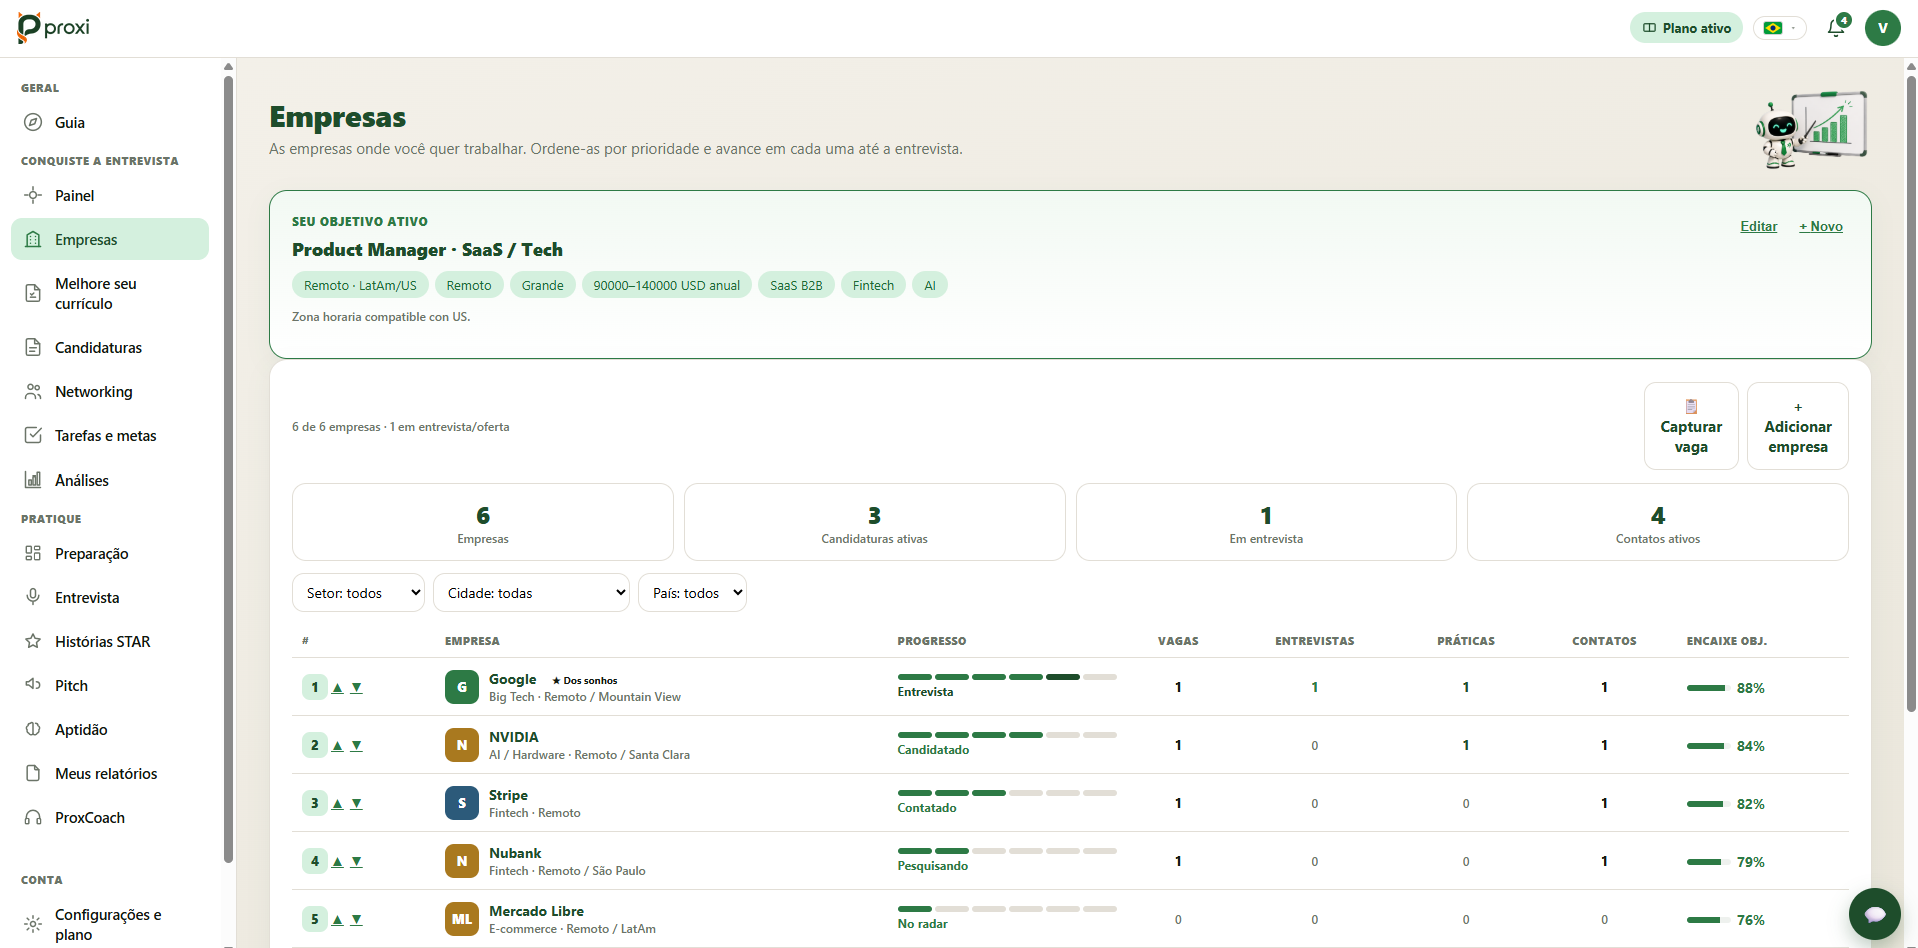Move NVIDIA up in priority
The height and width of the screenshot is (948, 1918).
point(338,745)
